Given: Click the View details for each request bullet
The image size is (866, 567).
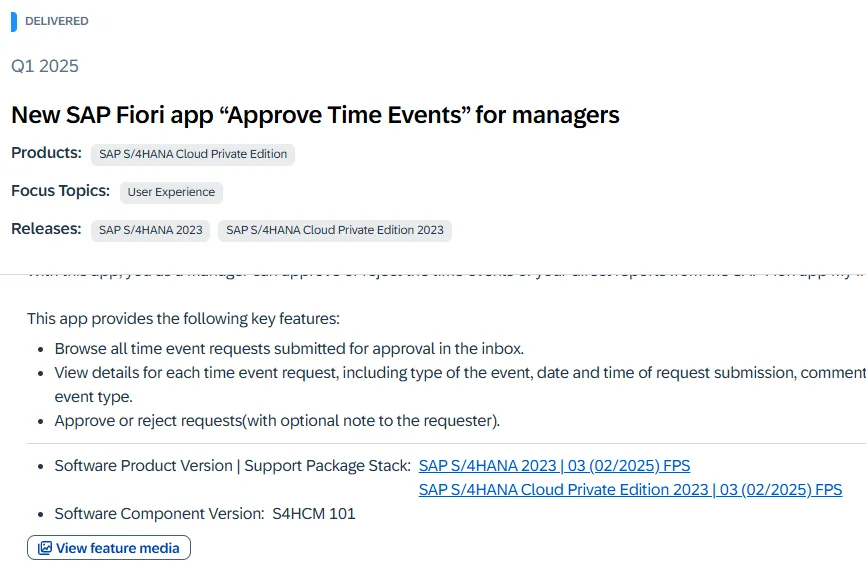Looking at the screenshot, I should (400, 373).
